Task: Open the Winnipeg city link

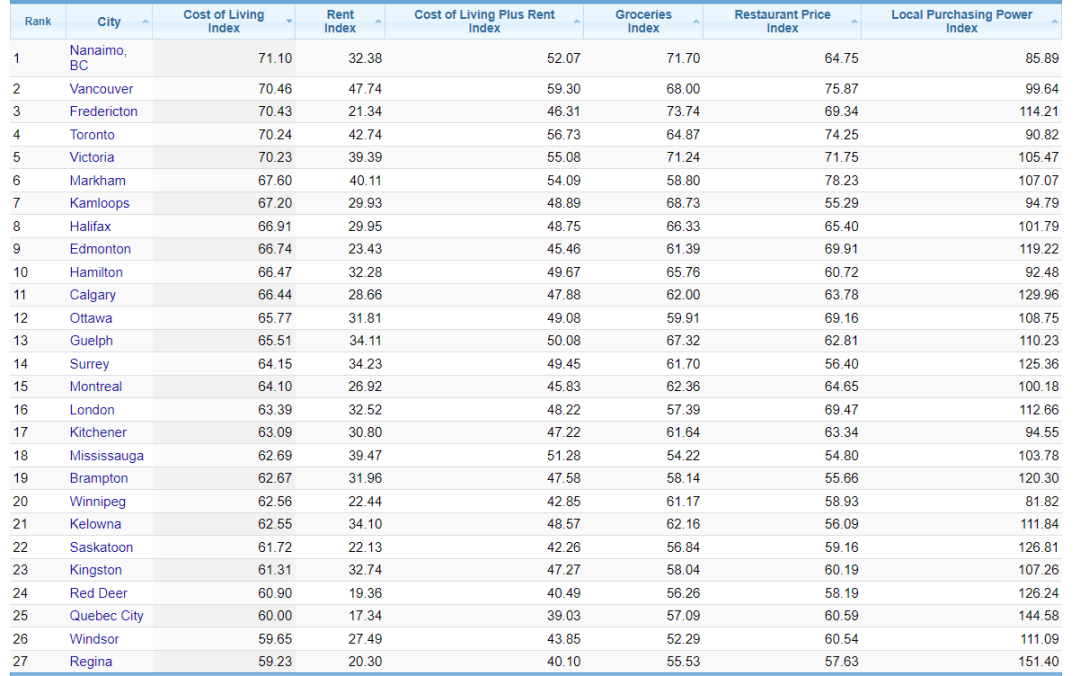Action: [97, 502]
